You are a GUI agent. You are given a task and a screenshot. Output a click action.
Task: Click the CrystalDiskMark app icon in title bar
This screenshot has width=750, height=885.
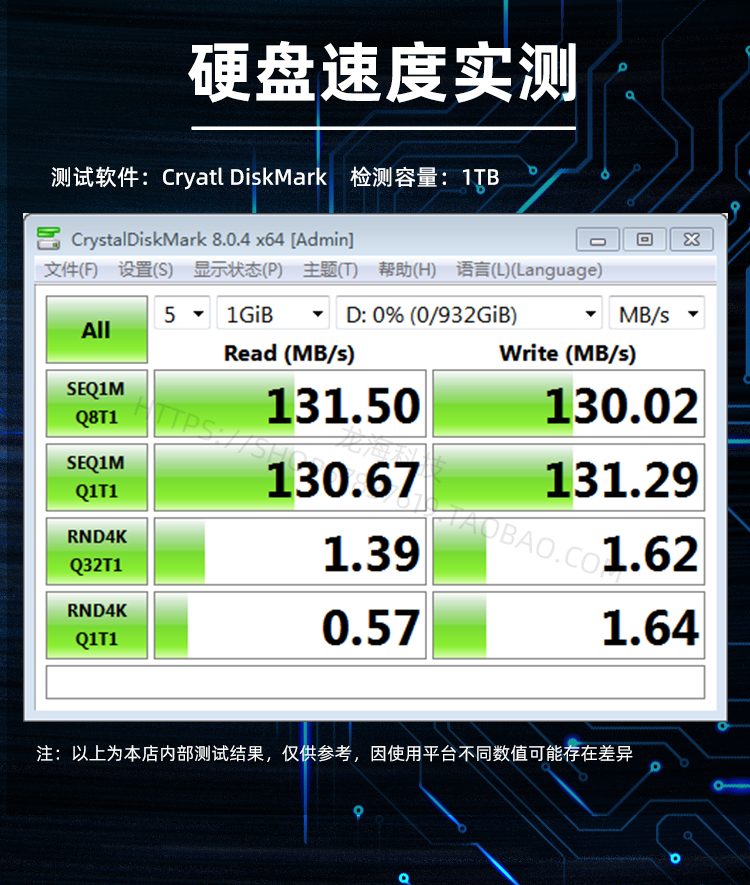tap(49, 239)
